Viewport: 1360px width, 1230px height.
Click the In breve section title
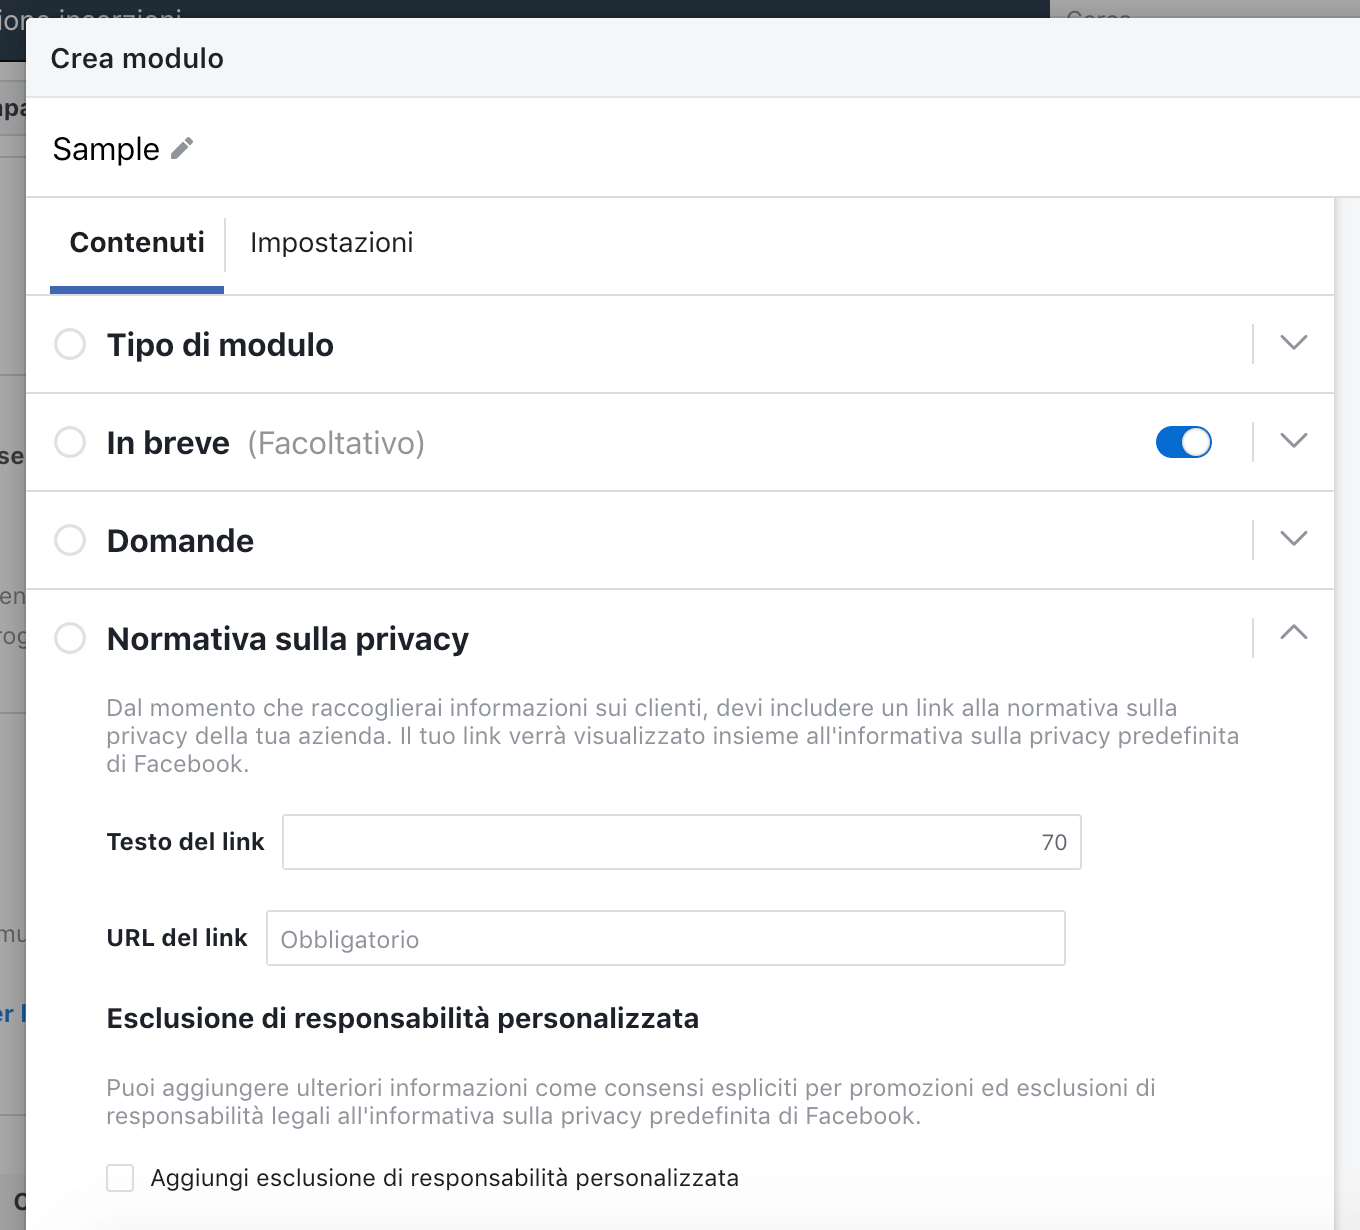pos(168,442)
